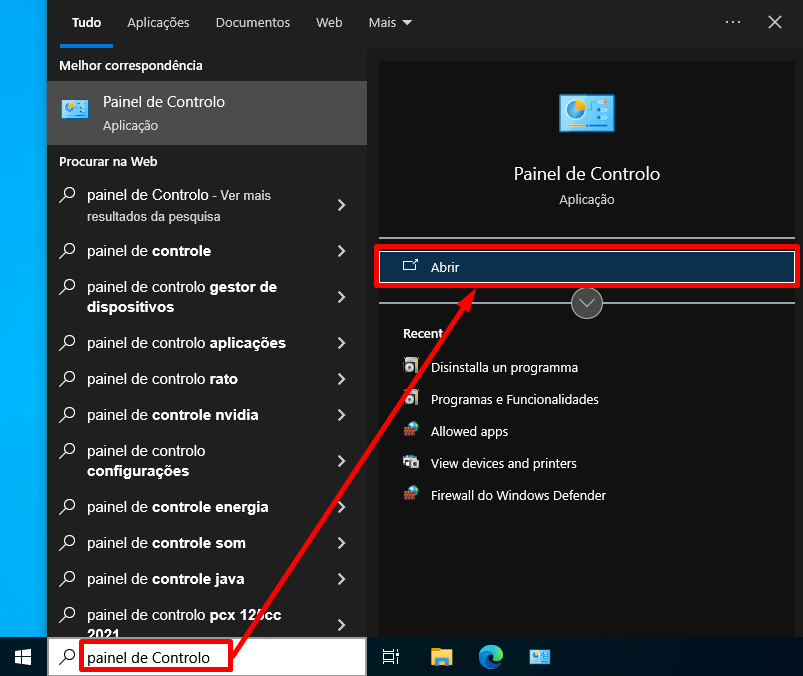
Task: Click Abrir to open Control Panel
Action: tap(587, 267)
